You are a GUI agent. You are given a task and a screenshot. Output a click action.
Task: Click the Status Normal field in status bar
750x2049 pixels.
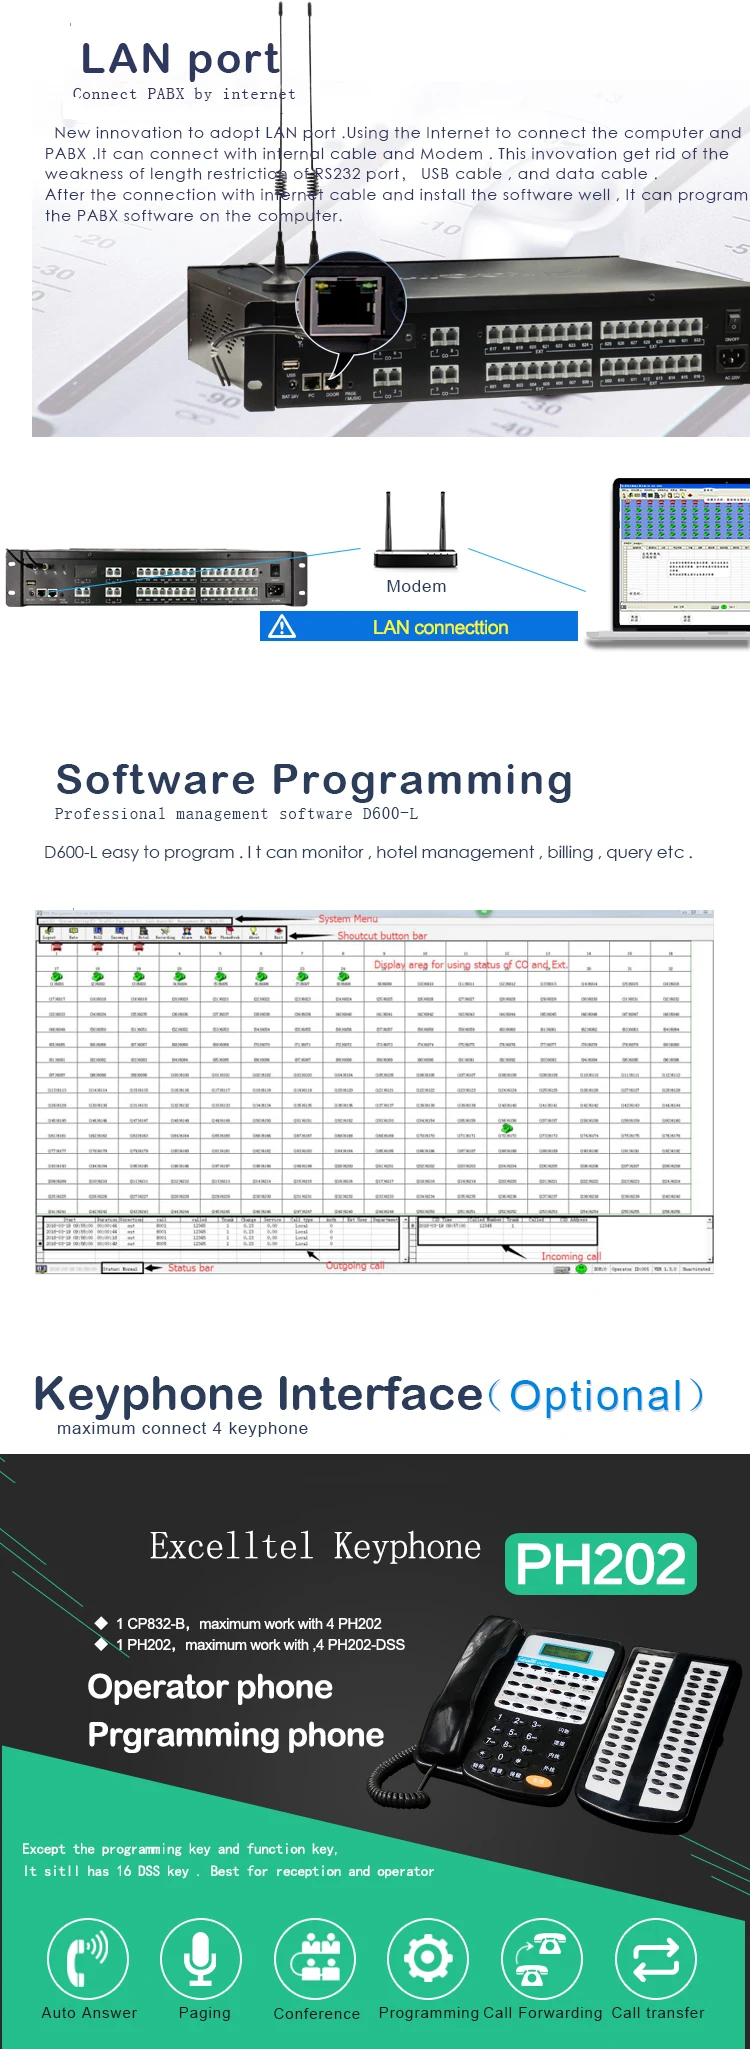(122, 1268)
